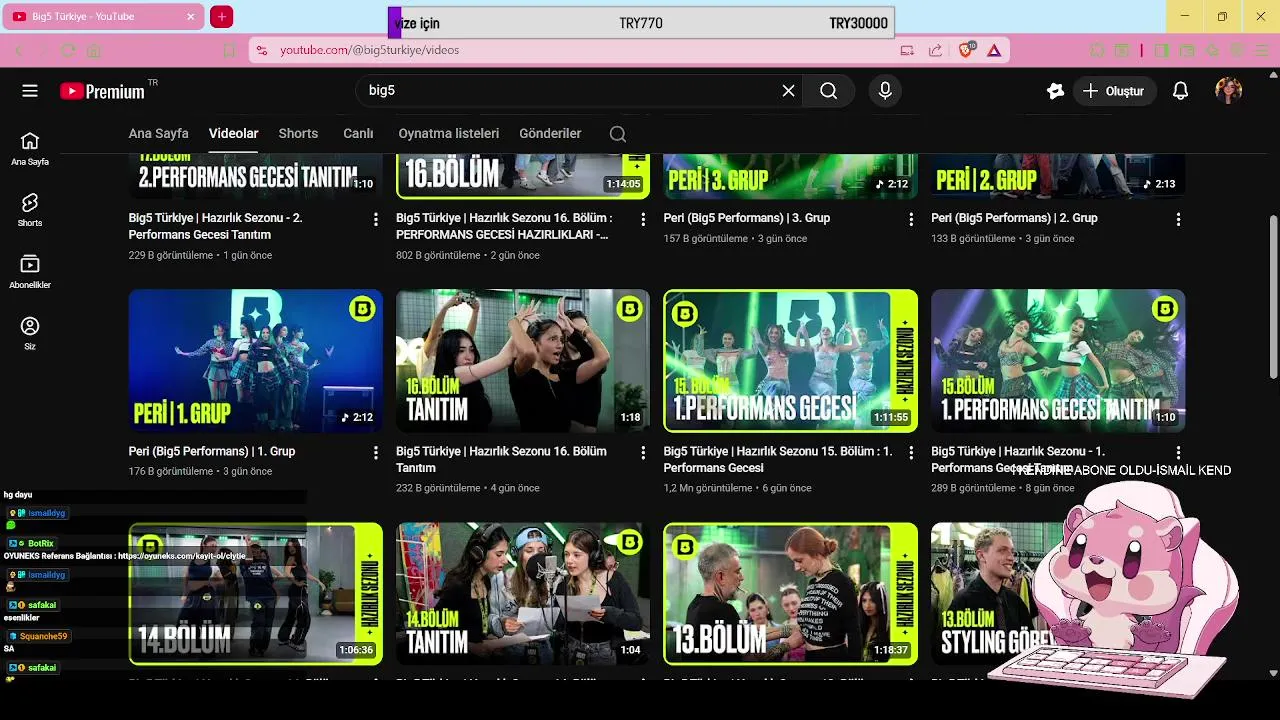
Task: Open title 'Hazırlık Sezonu 16. Bölüm Tanıtım'
Action: click(x=501, y=460)
